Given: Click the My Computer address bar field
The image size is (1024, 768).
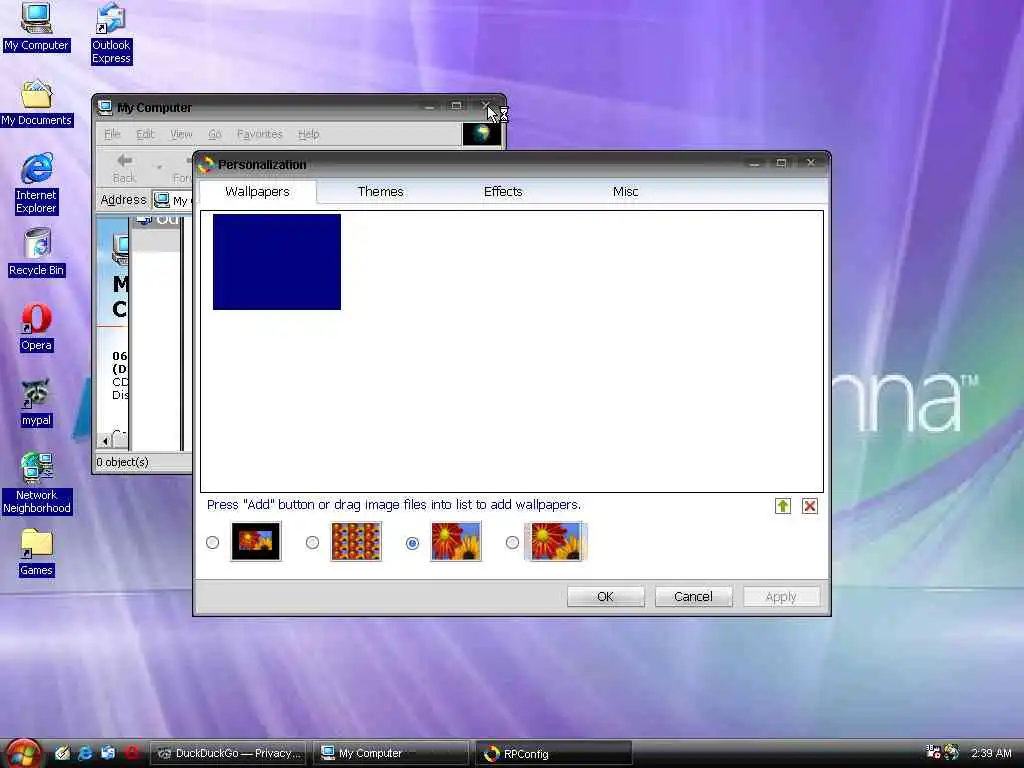Looking at the screenshot, I should point(172,200).
